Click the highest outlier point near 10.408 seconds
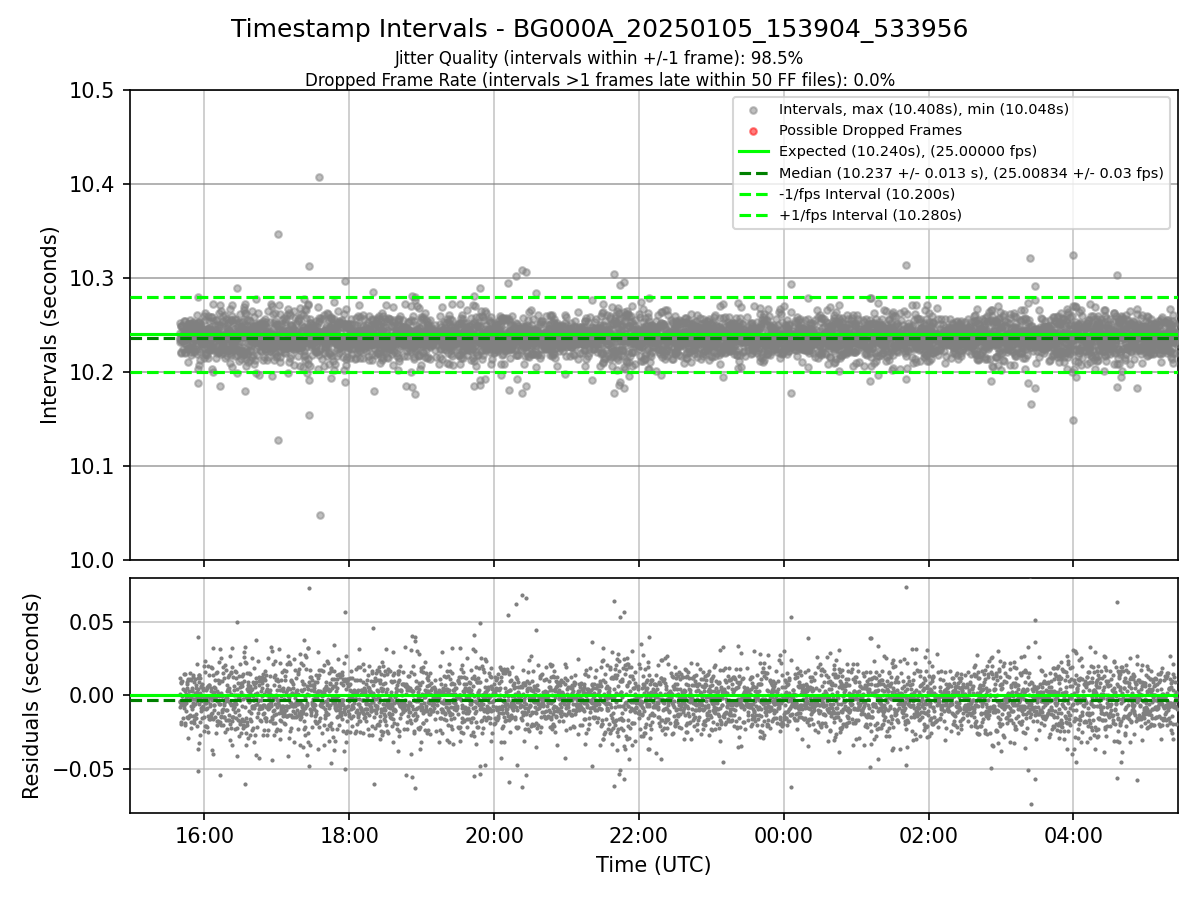 [x=319, y=177]
